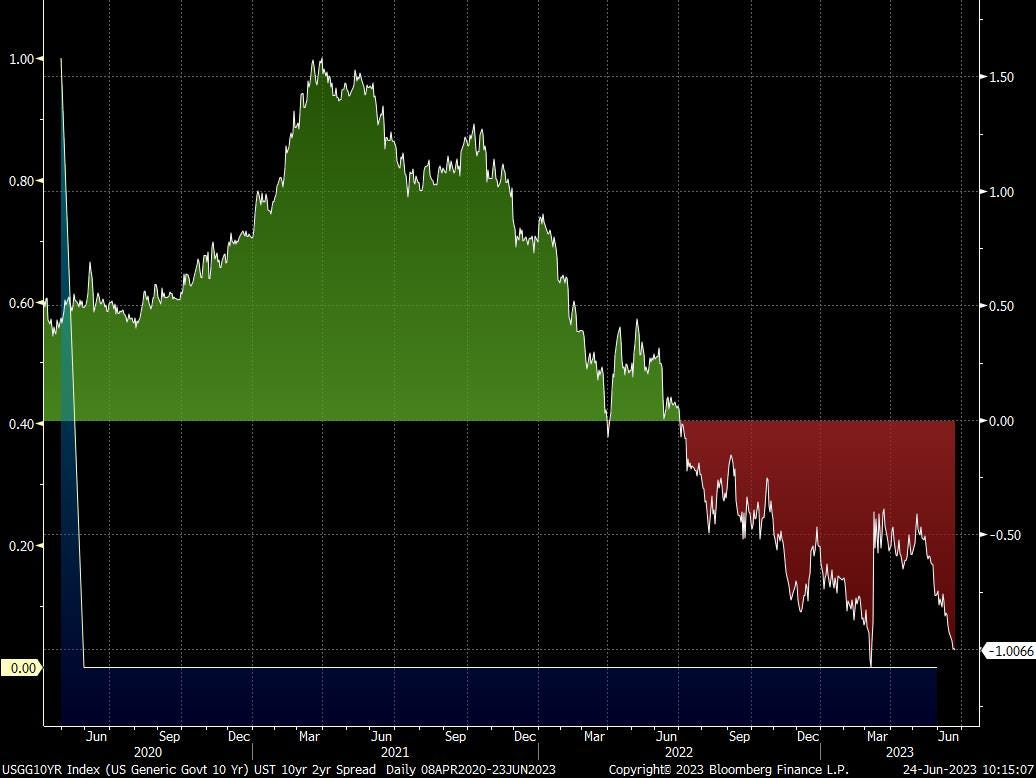Click the yellow 0.00 left axis tag

[22, 668]
